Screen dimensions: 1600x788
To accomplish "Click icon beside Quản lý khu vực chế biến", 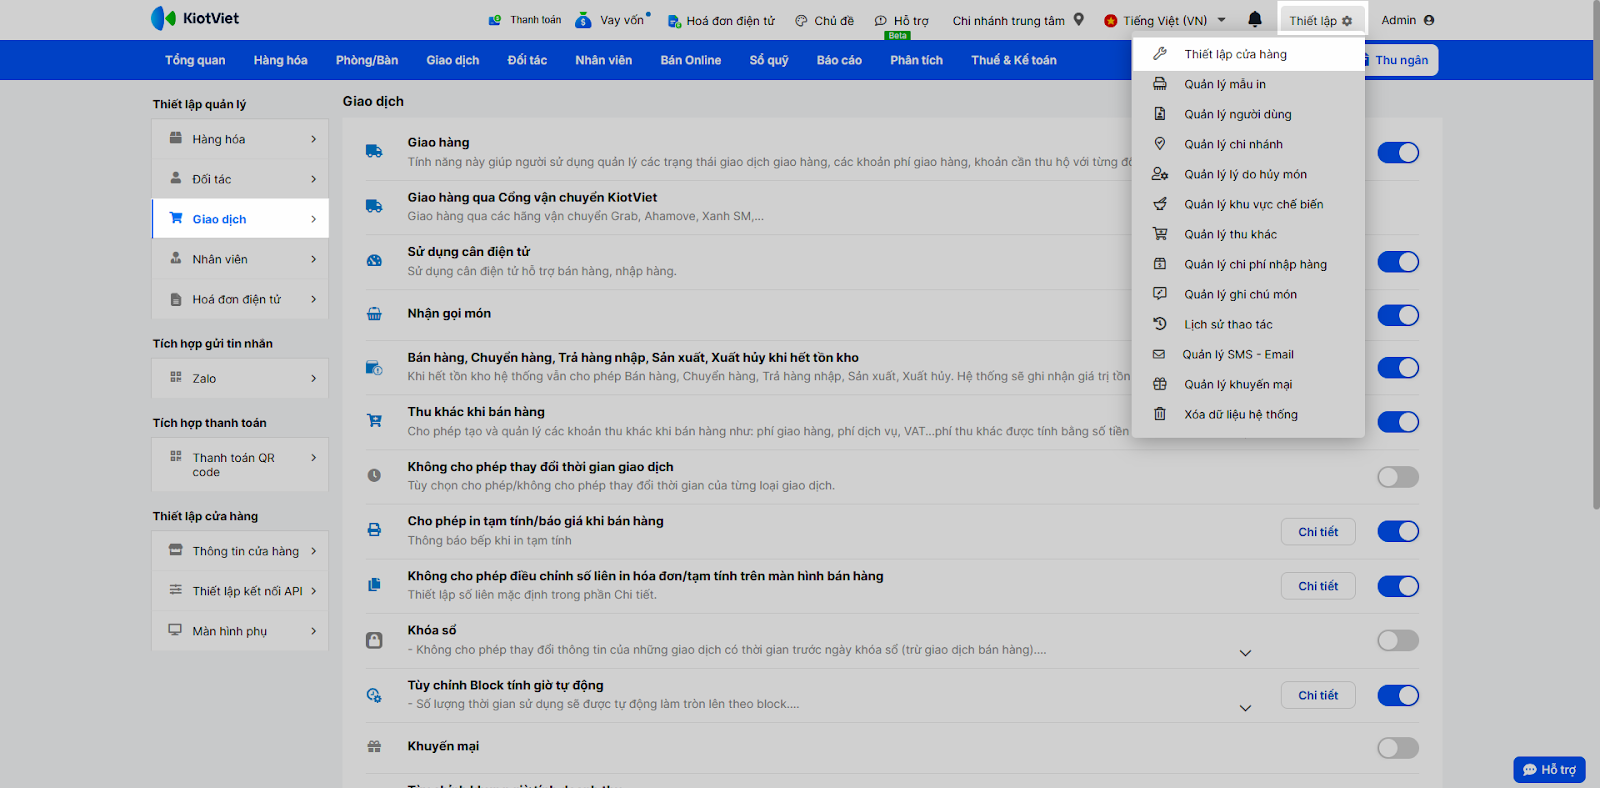I will pos(1160,204).
